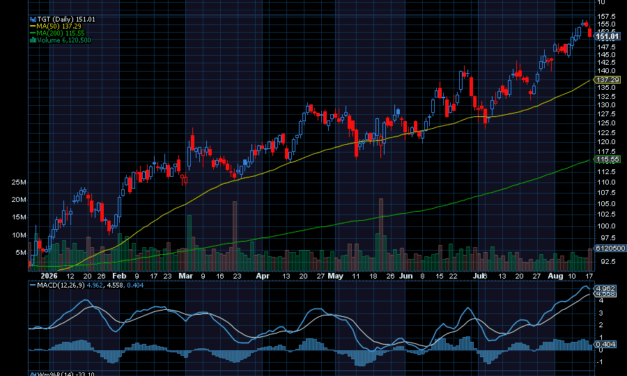Click the 147.5 price axis label
Viewport: 627px width, 376px height.
(x=607, y=47)
